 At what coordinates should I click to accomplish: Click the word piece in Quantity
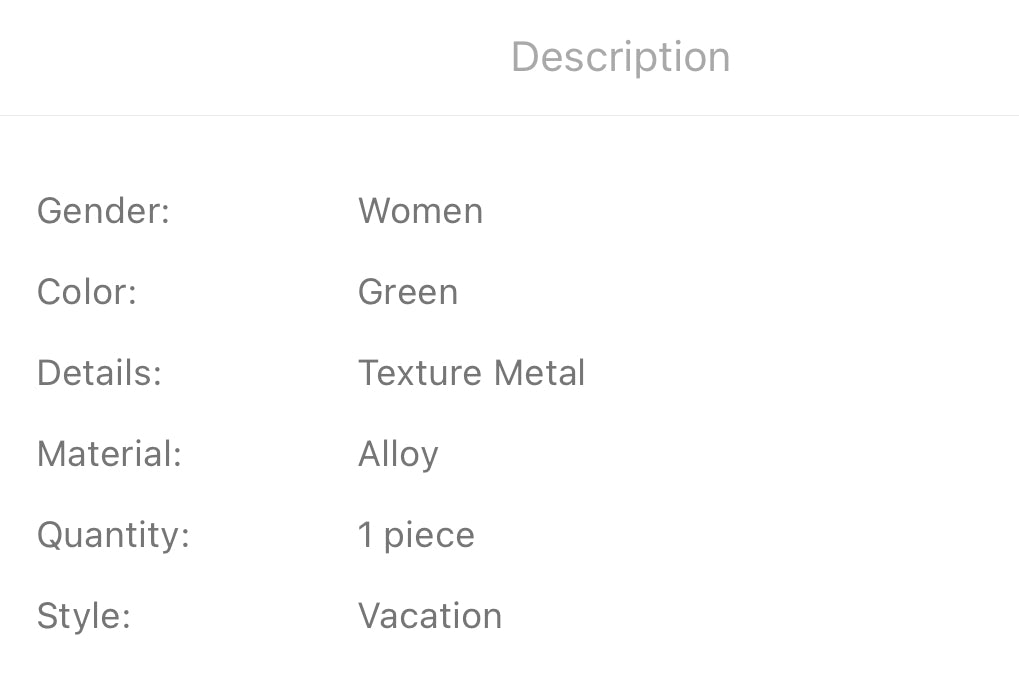pyautogui.click(x=429, y=536)
